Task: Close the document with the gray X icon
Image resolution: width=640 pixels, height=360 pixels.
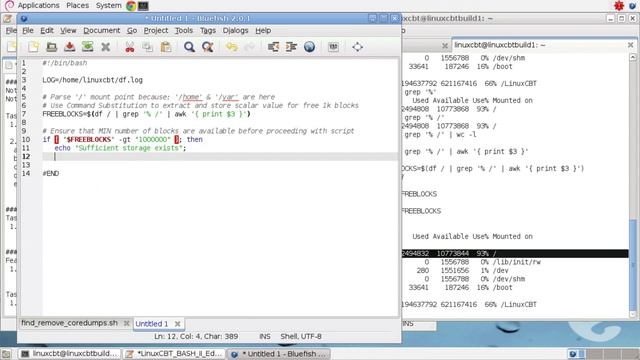Action: click(x=105, y=47)
